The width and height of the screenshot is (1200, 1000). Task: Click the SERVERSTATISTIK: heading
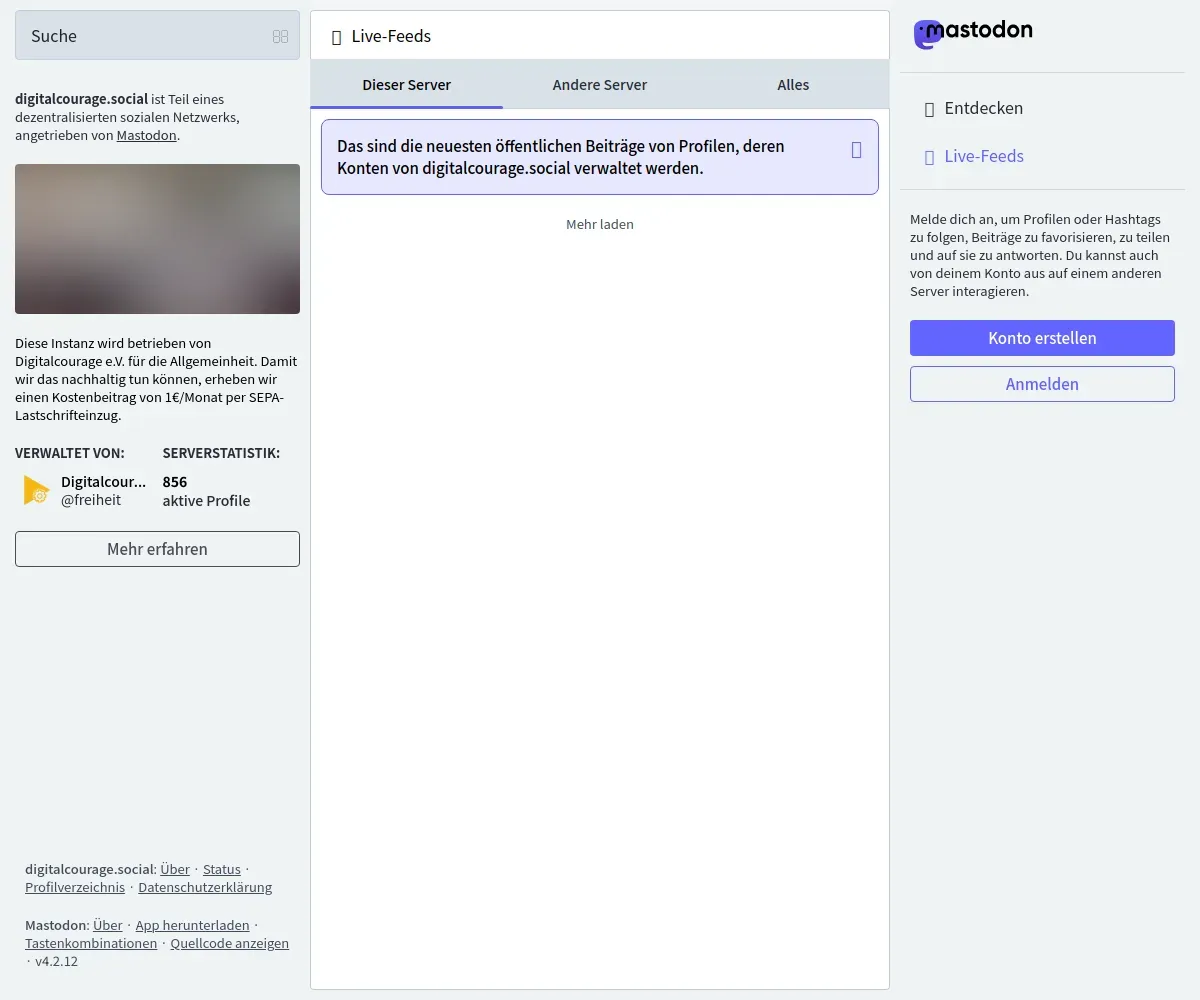221,453
